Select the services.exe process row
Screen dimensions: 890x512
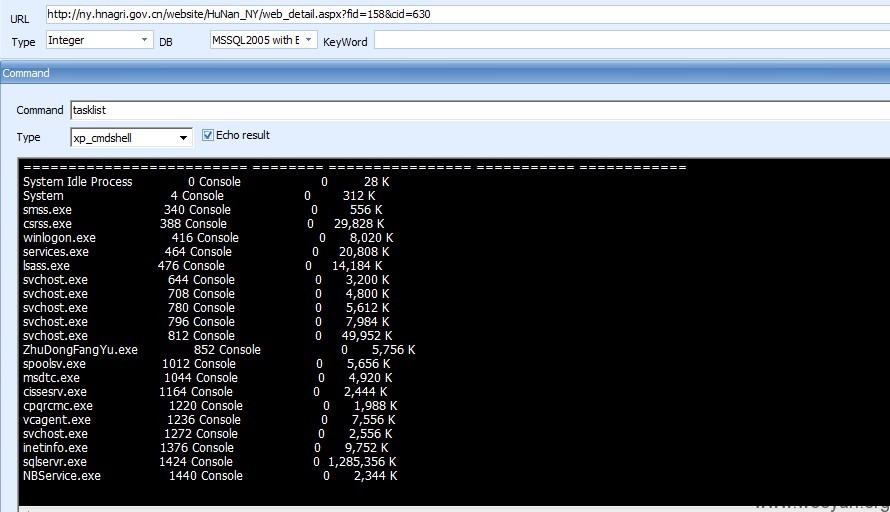coord(206,251)
